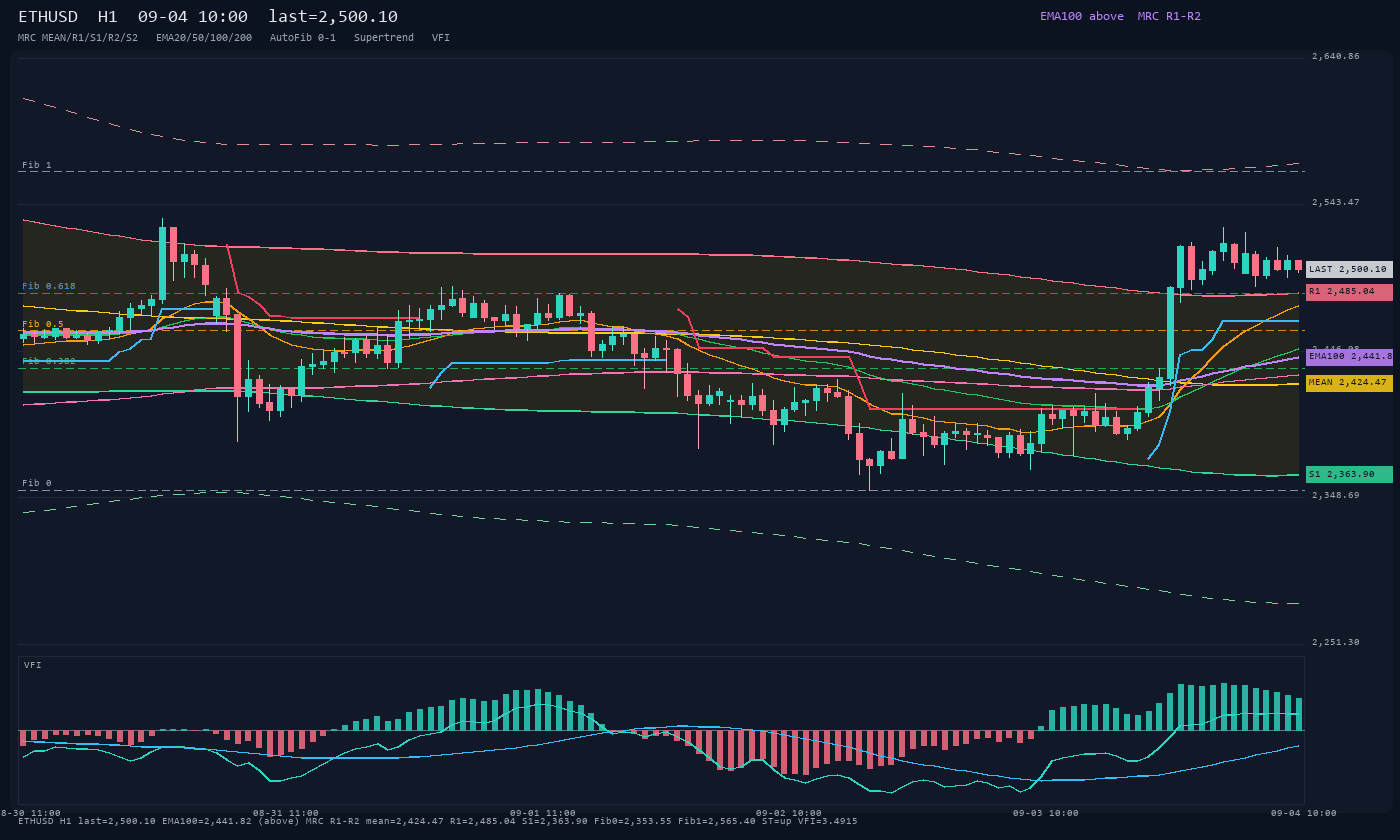Select the 'Fib 0' level label

37,483
